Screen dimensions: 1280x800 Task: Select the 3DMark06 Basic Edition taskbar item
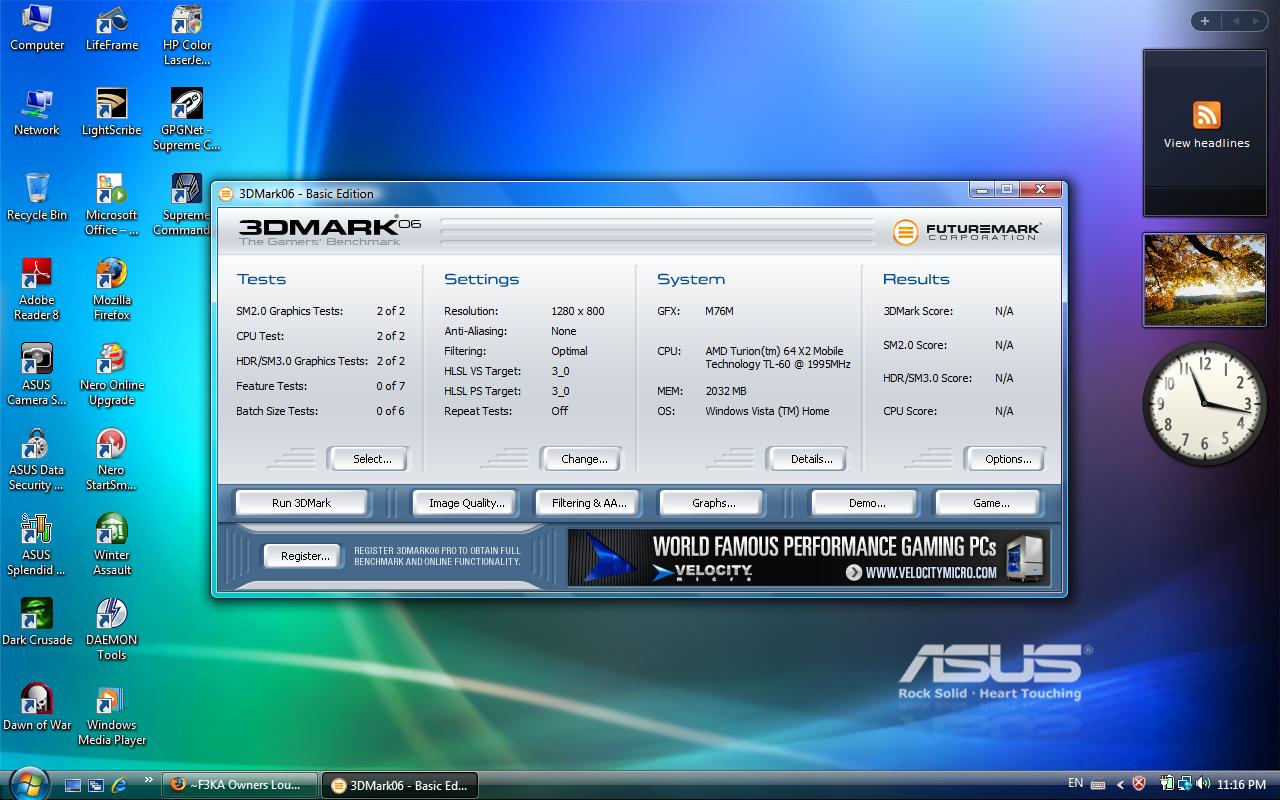coord(399,785)
